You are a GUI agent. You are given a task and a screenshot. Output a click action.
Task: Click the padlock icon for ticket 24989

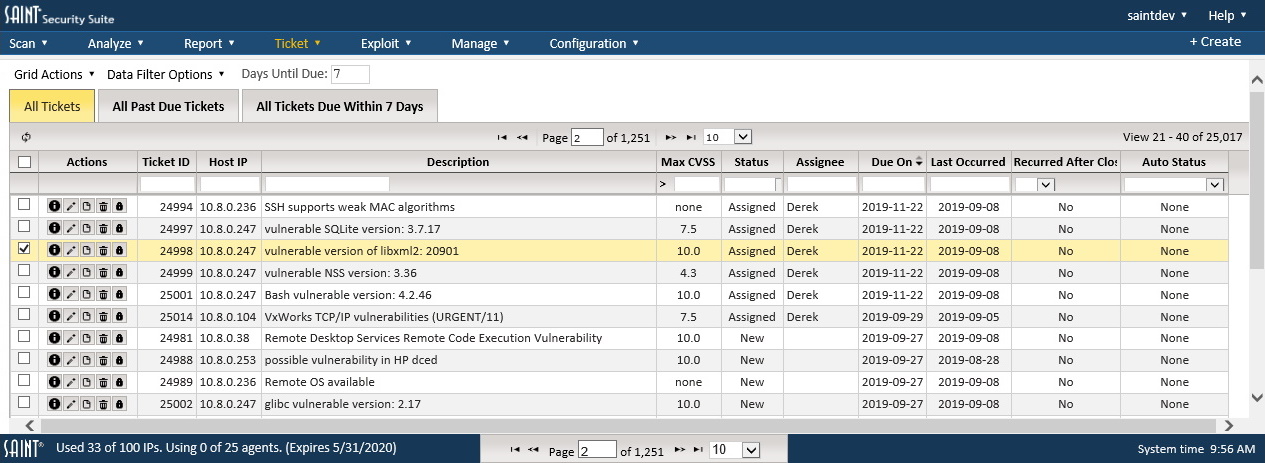coord(119,382)
